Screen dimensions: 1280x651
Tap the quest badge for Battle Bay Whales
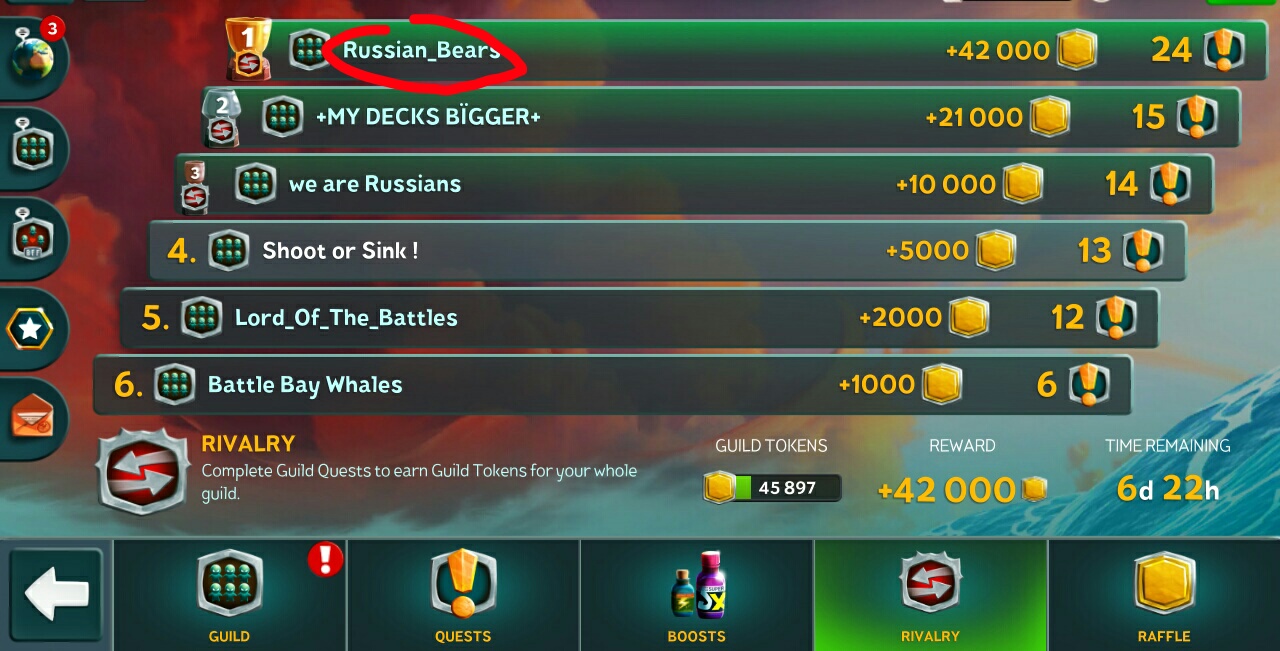(1089, 384)
